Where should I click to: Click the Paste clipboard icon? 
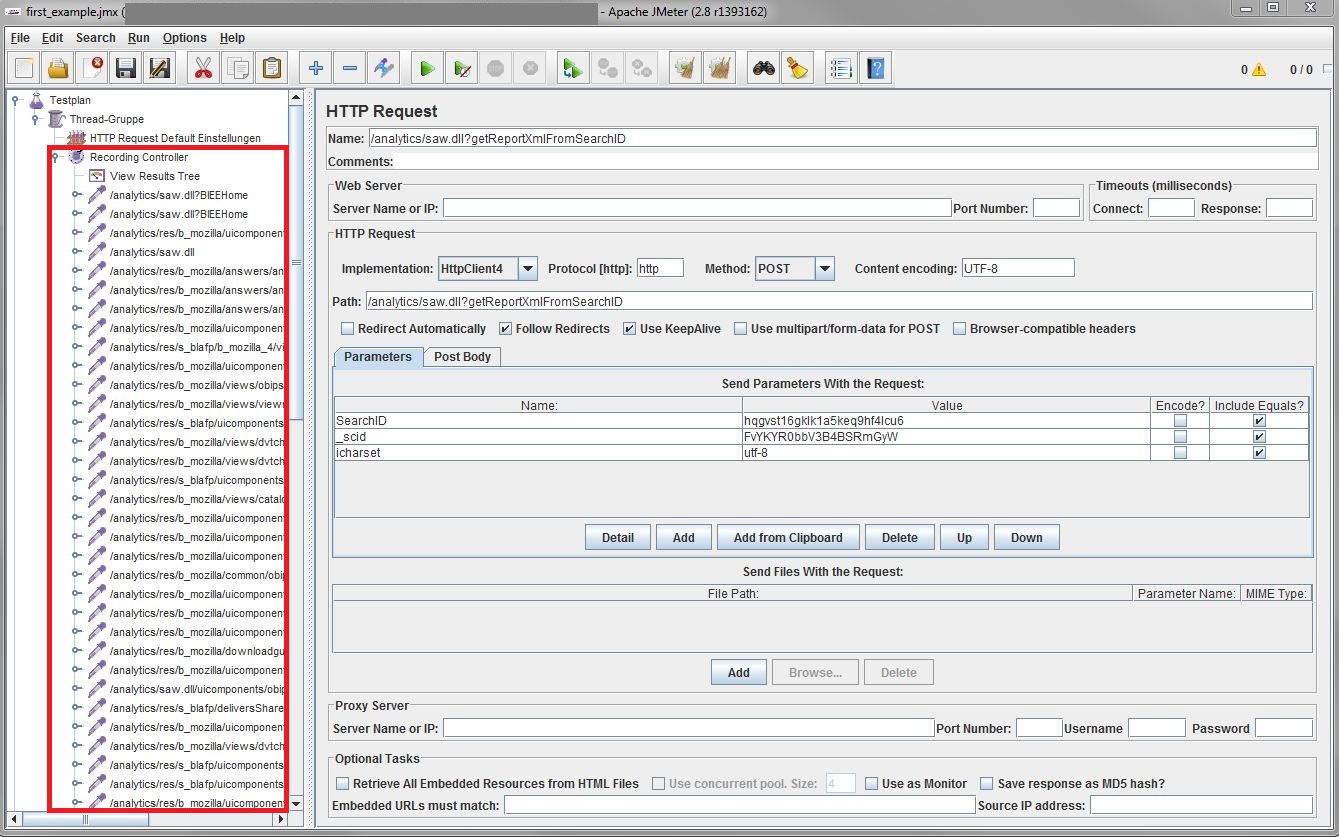pyautogui.click(x=272, y=69)
